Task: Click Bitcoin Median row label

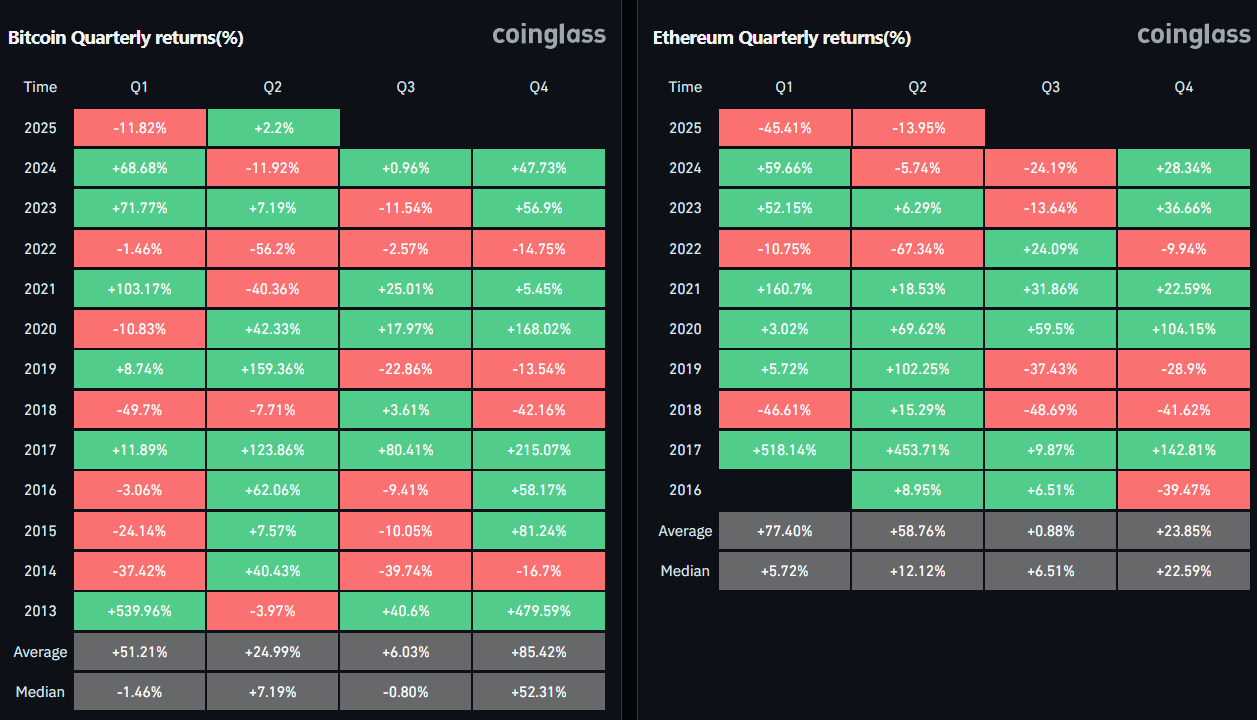Action: click(x=40, y=692)
